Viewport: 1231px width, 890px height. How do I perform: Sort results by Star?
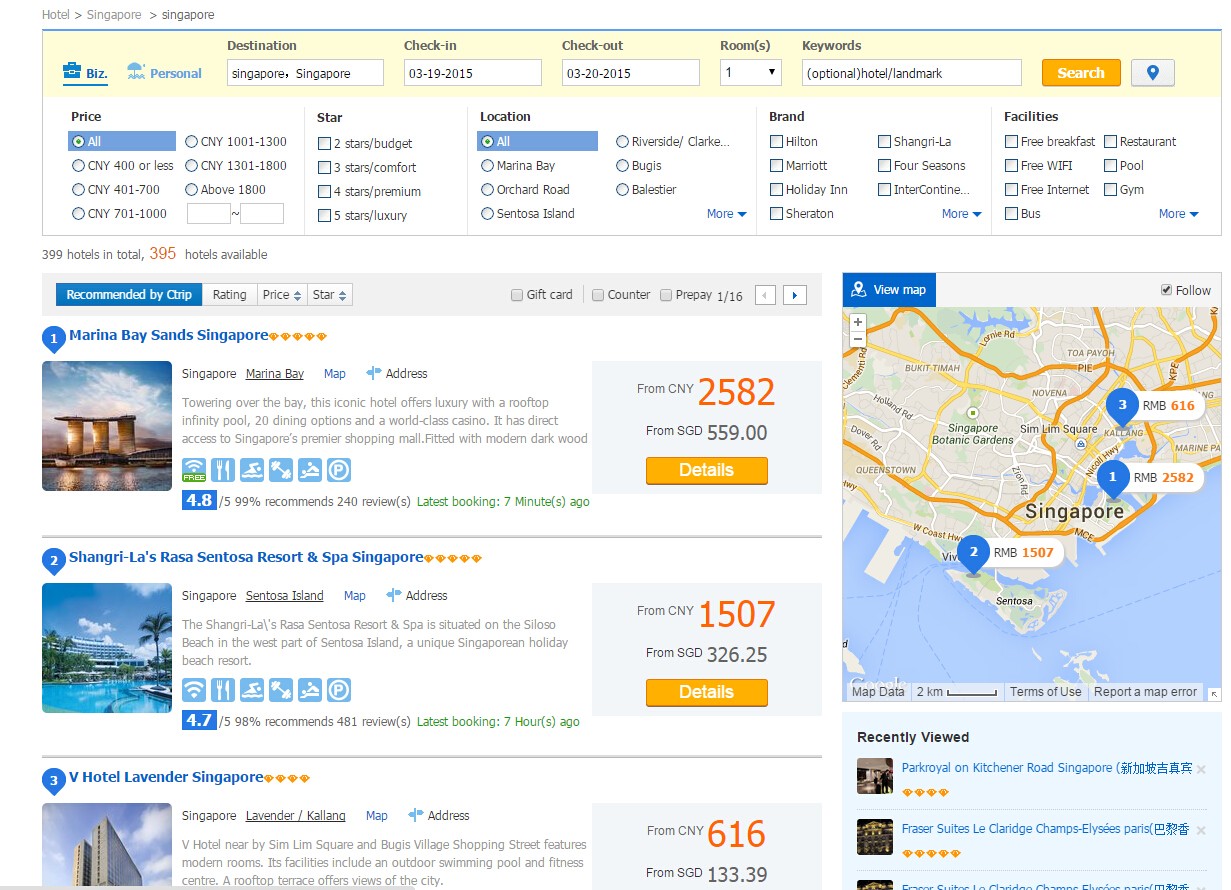(x=329, y=295)
